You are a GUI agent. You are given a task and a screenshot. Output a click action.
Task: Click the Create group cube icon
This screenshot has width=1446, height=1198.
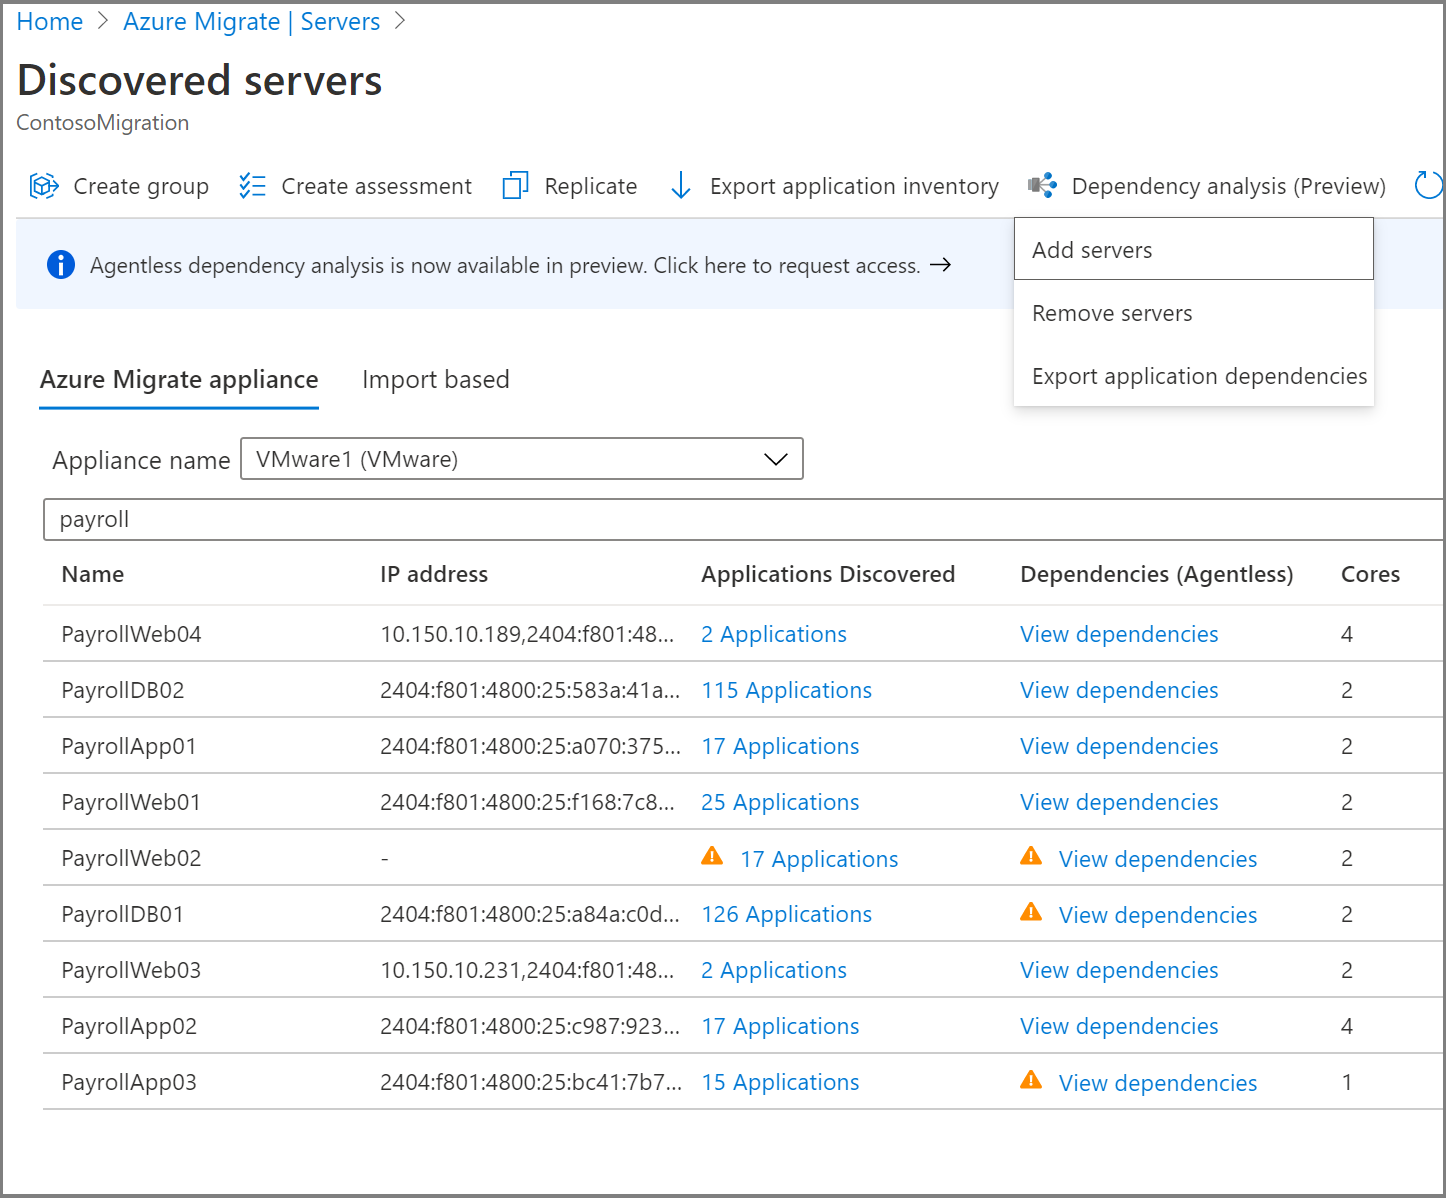(x=43, y=186)
